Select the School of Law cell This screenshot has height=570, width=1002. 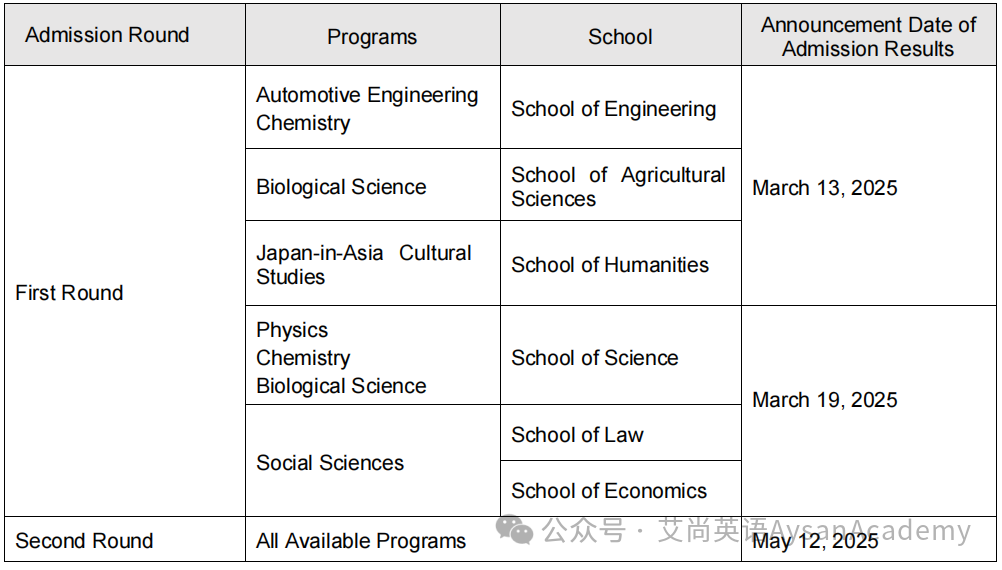pyautogui.click(x=620, y=433)
